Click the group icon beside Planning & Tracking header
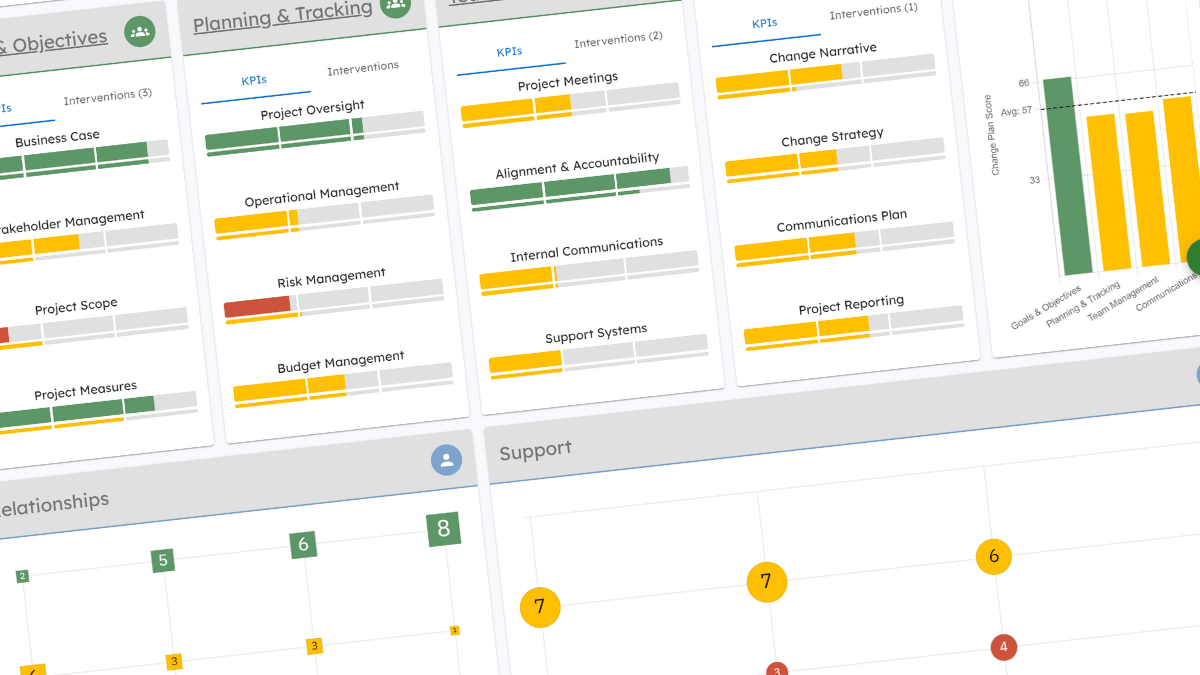Viewport: 1200px width, 675px height. coord(397,5)
